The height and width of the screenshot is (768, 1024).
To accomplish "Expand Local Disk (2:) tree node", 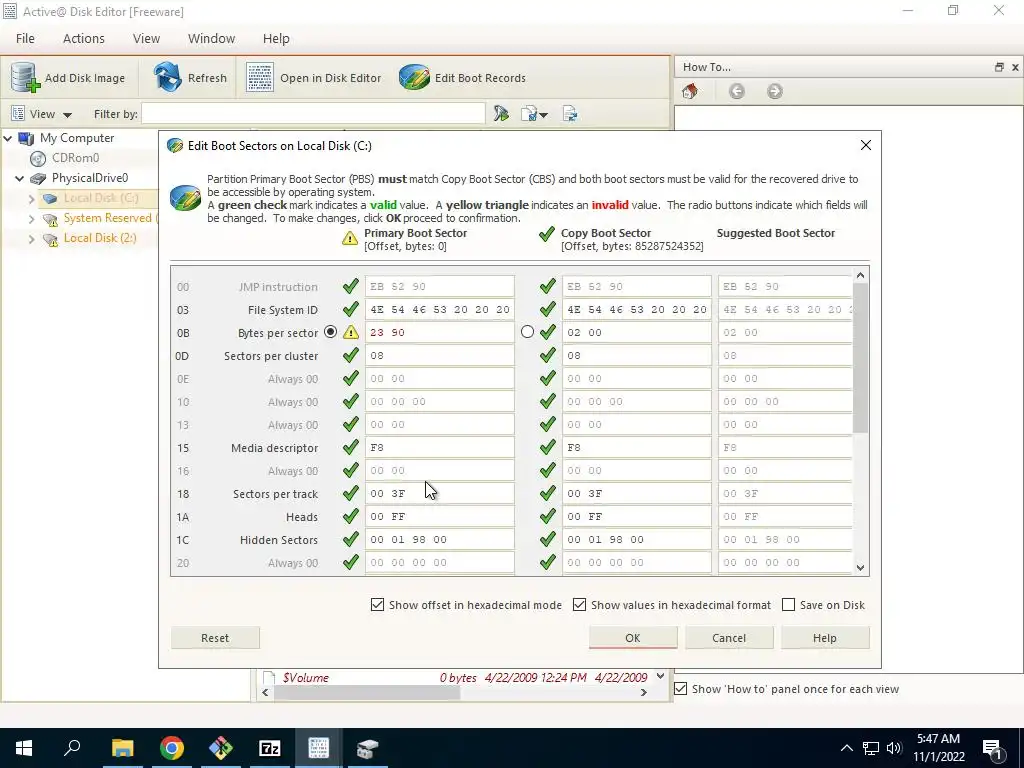I will (31, 239).
